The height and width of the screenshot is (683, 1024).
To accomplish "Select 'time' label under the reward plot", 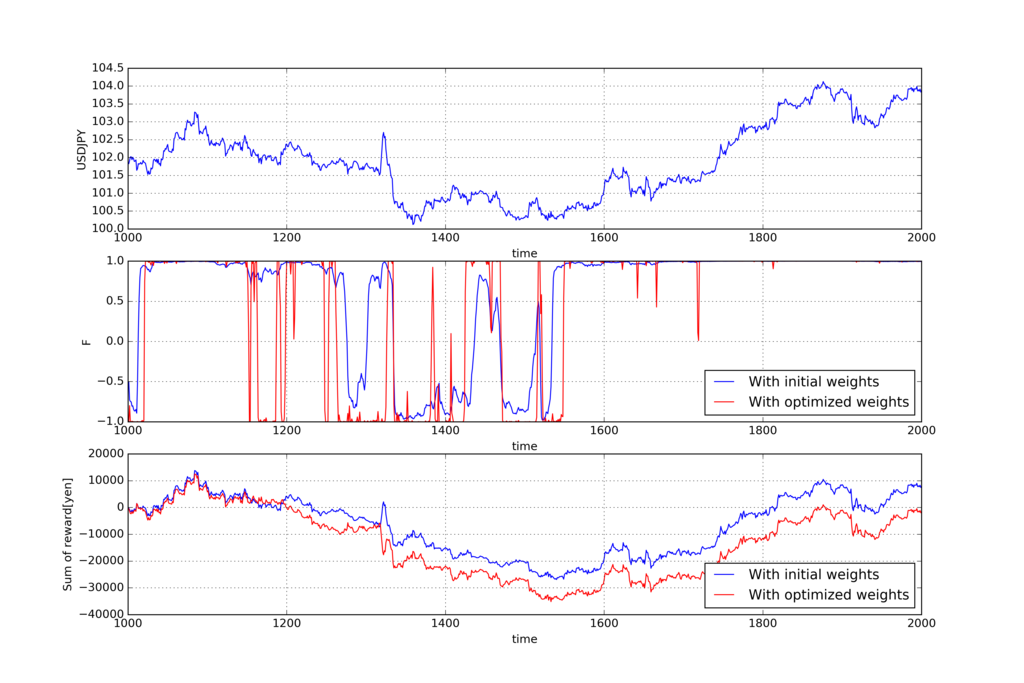I will (524, 639).
